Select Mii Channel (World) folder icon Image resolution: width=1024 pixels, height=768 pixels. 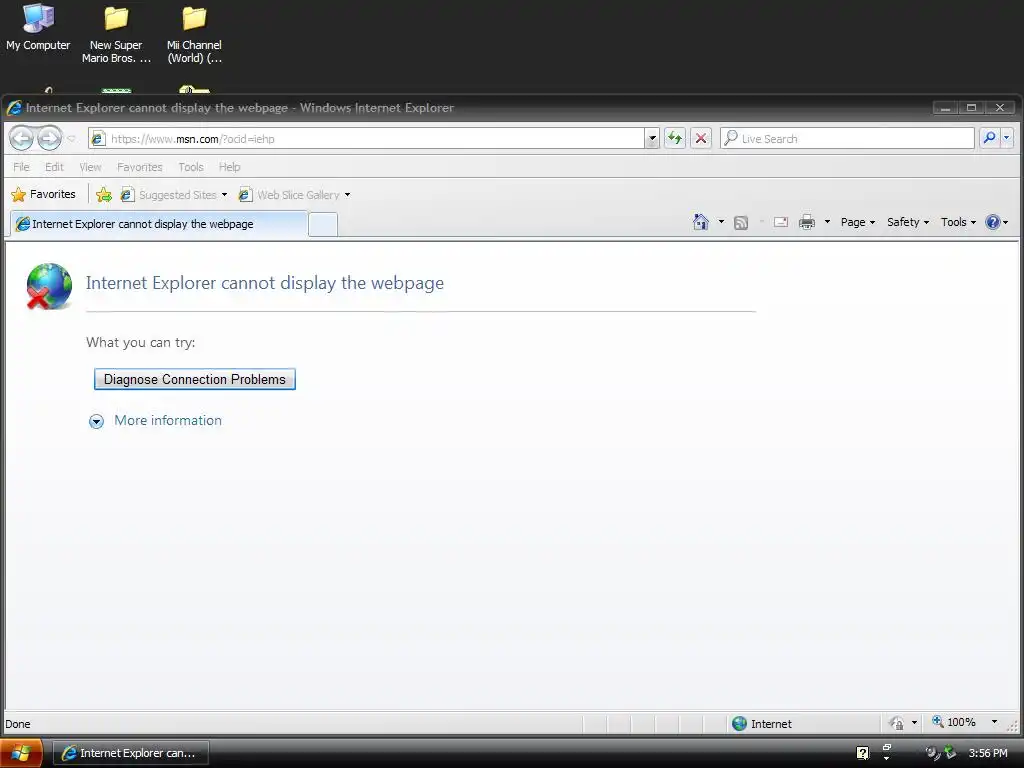[194, 34]
